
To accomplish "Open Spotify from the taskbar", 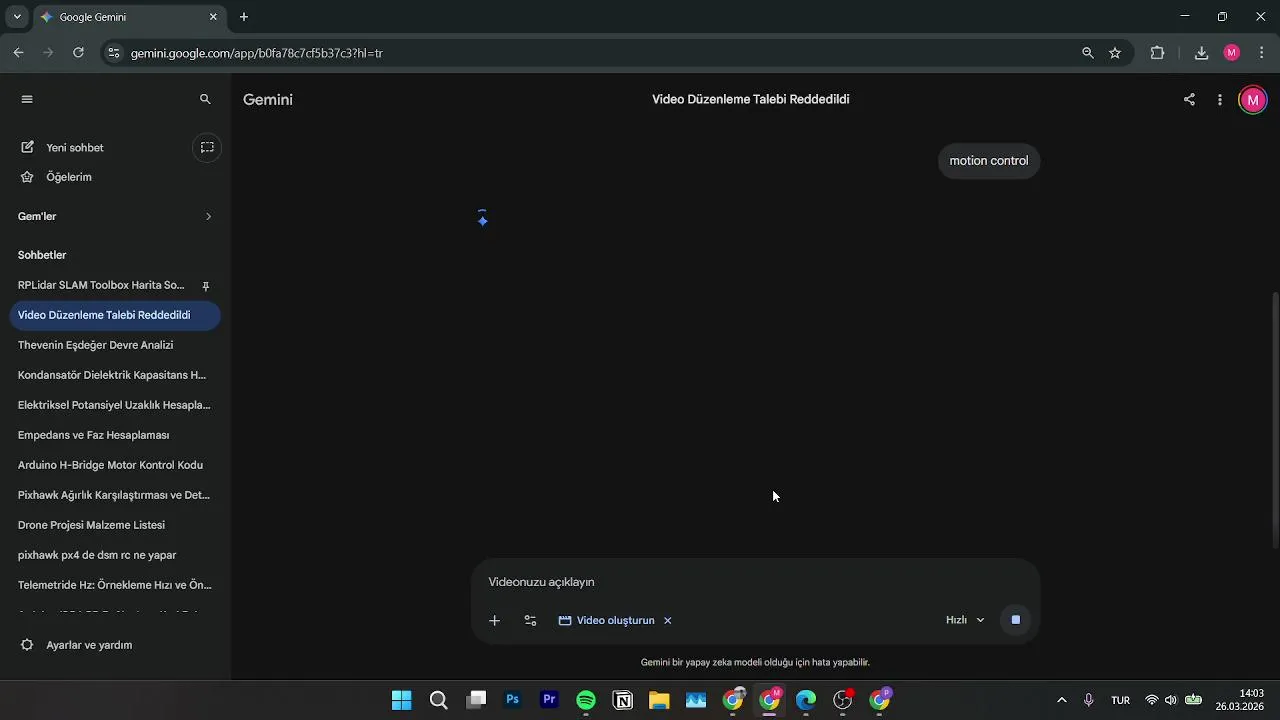I will click(586, 700).
